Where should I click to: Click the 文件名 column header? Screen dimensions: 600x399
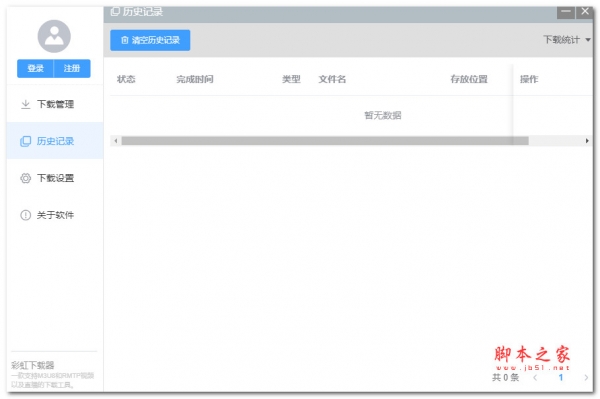(x=332, y=79)
